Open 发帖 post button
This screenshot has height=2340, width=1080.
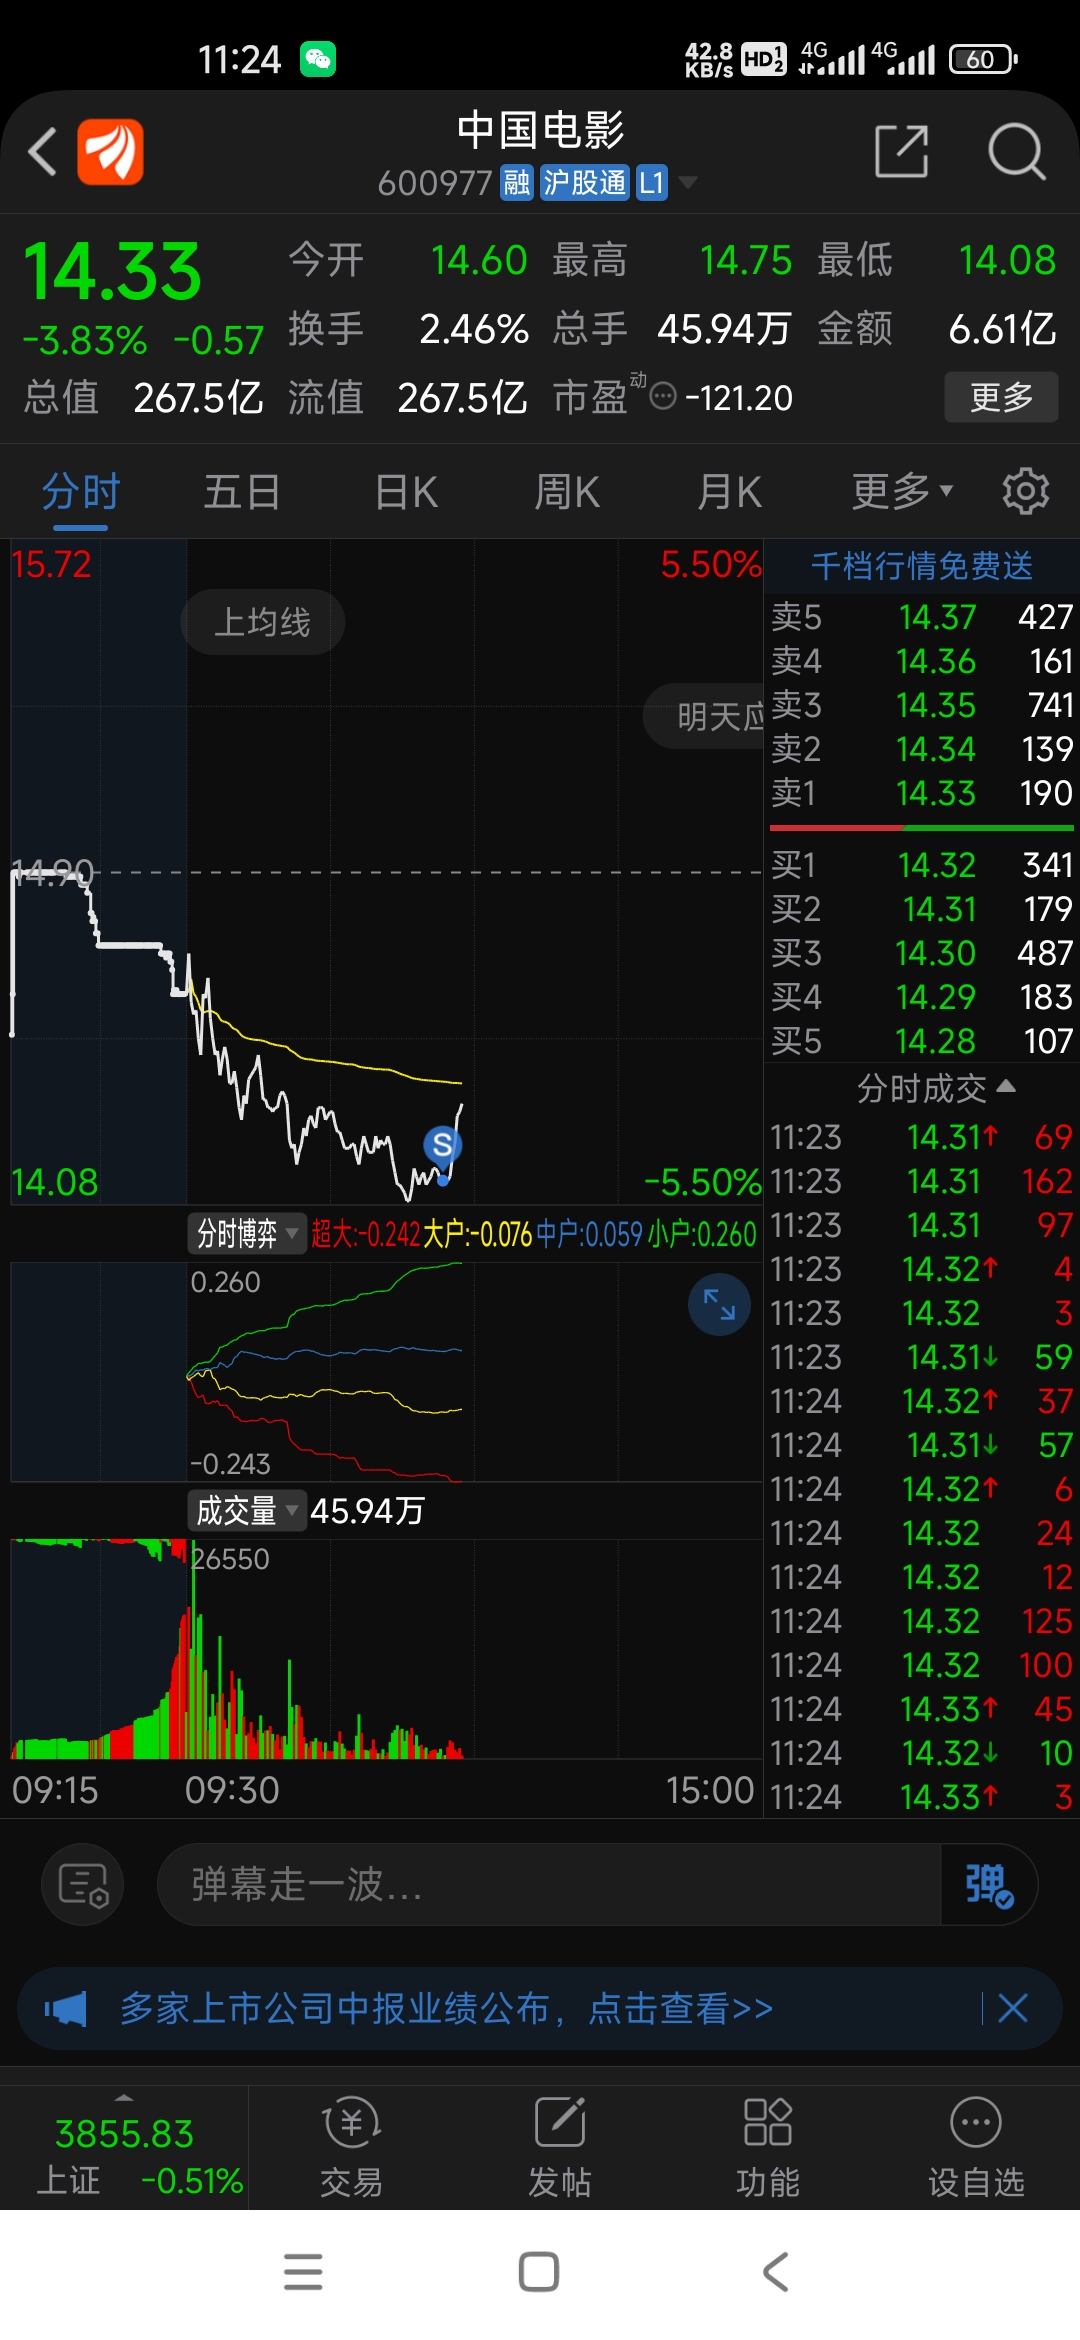tap(560, 2146)
